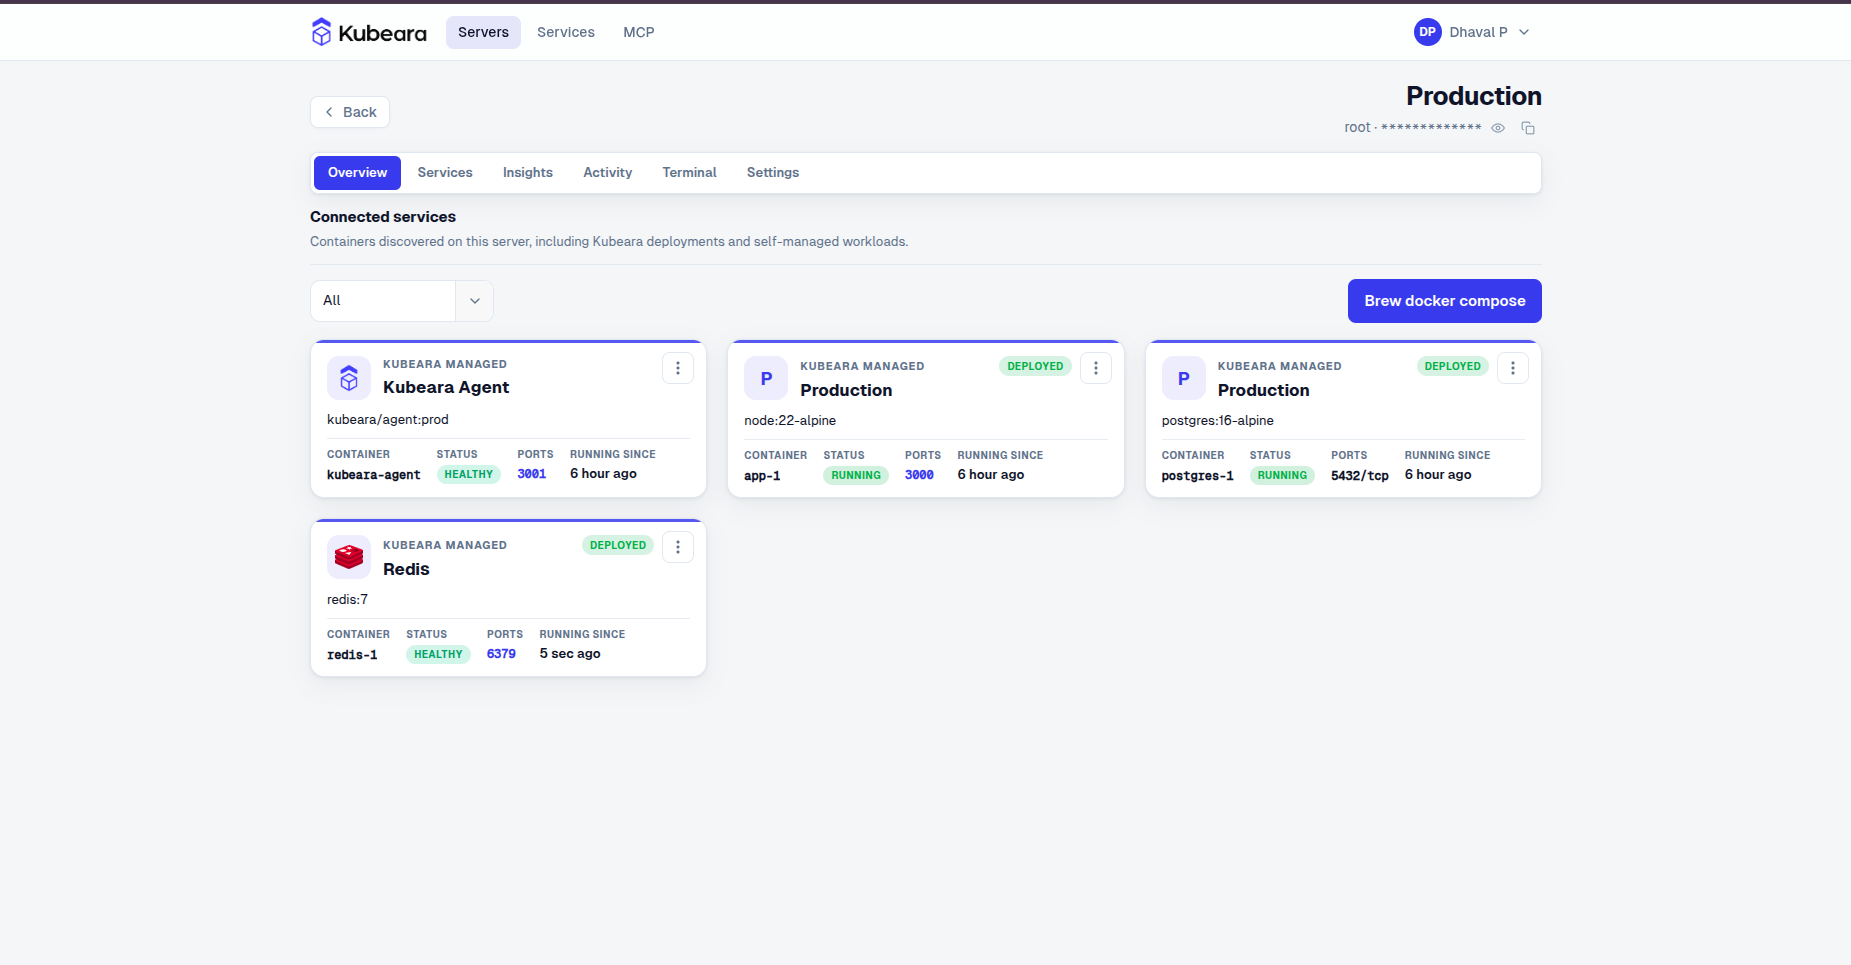Click the redis:7 image name
The image size is (1851, 965).
(x=347, y=600)
